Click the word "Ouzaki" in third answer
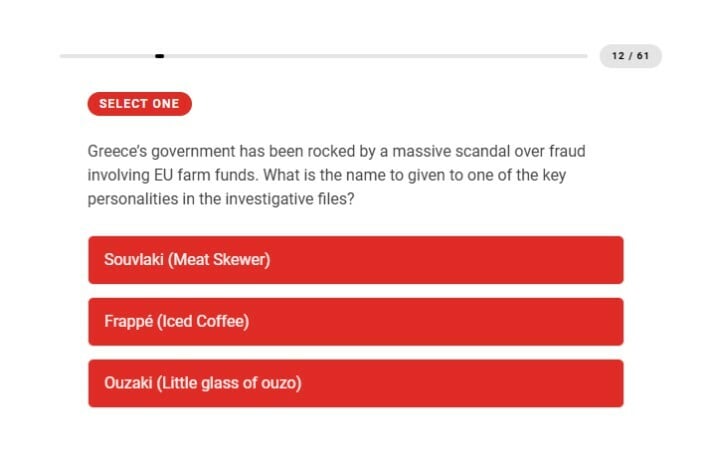The height and width of the screenshot is (452, 725). tap(127, 383)
